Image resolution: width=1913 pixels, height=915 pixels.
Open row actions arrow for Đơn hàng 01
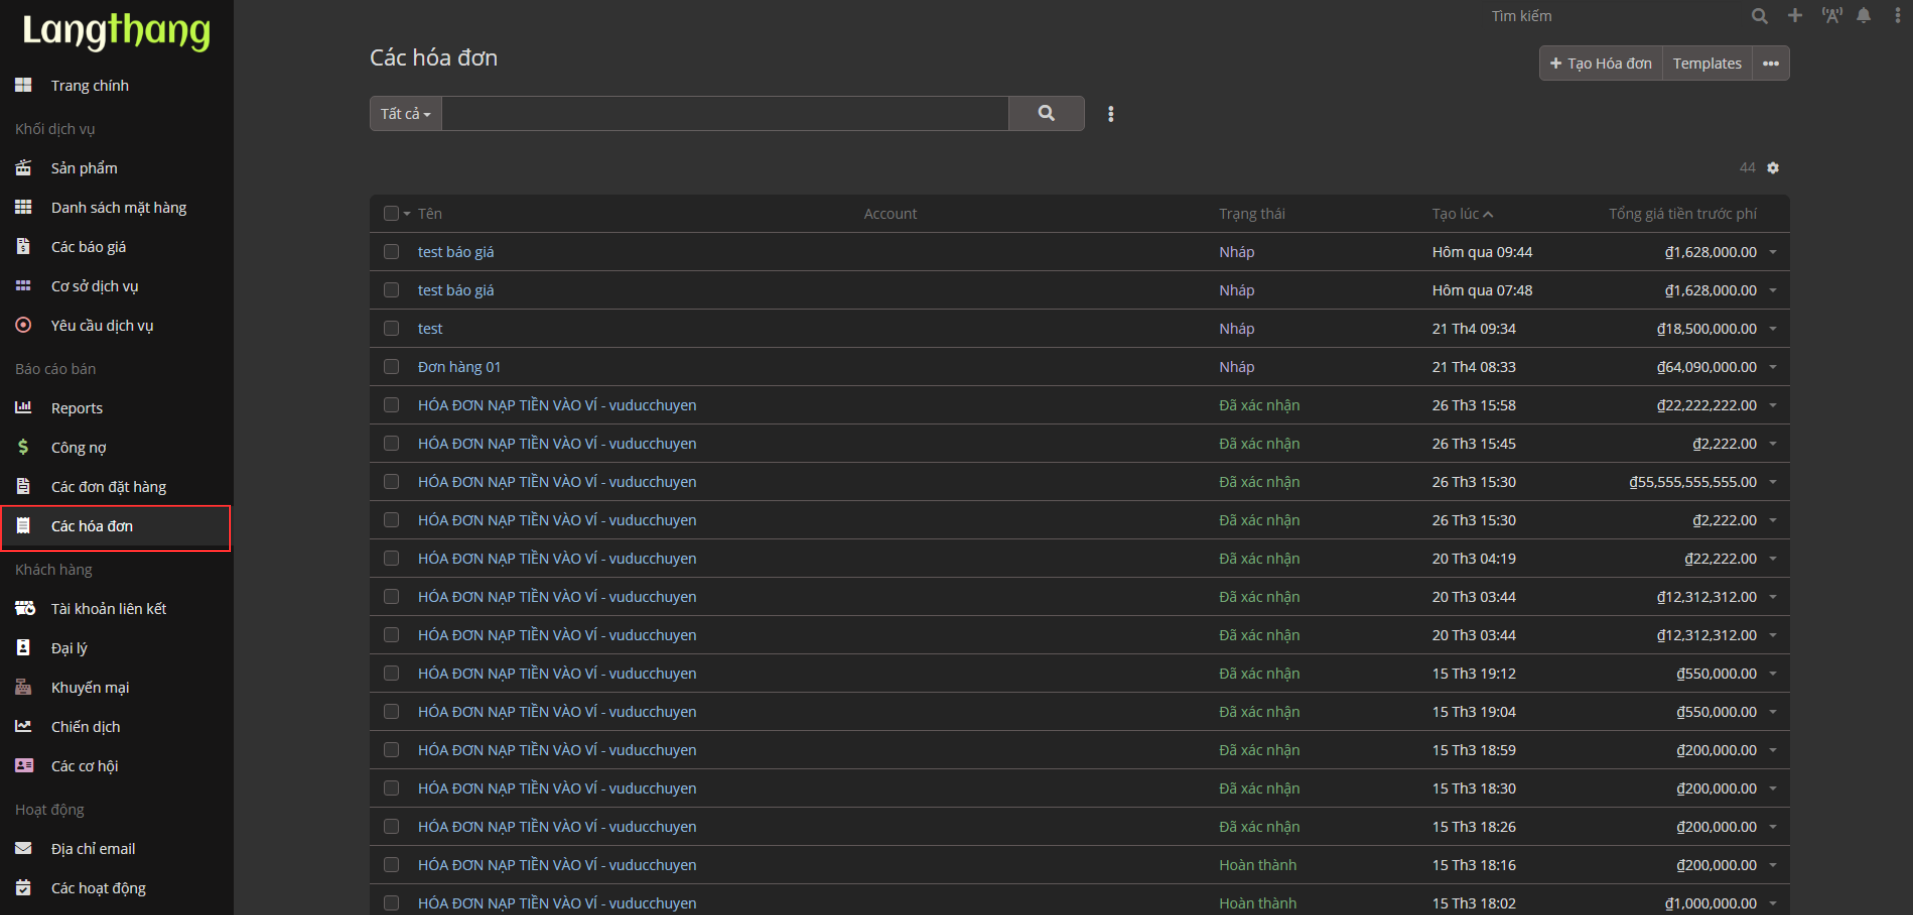[x=1773, y=367]
